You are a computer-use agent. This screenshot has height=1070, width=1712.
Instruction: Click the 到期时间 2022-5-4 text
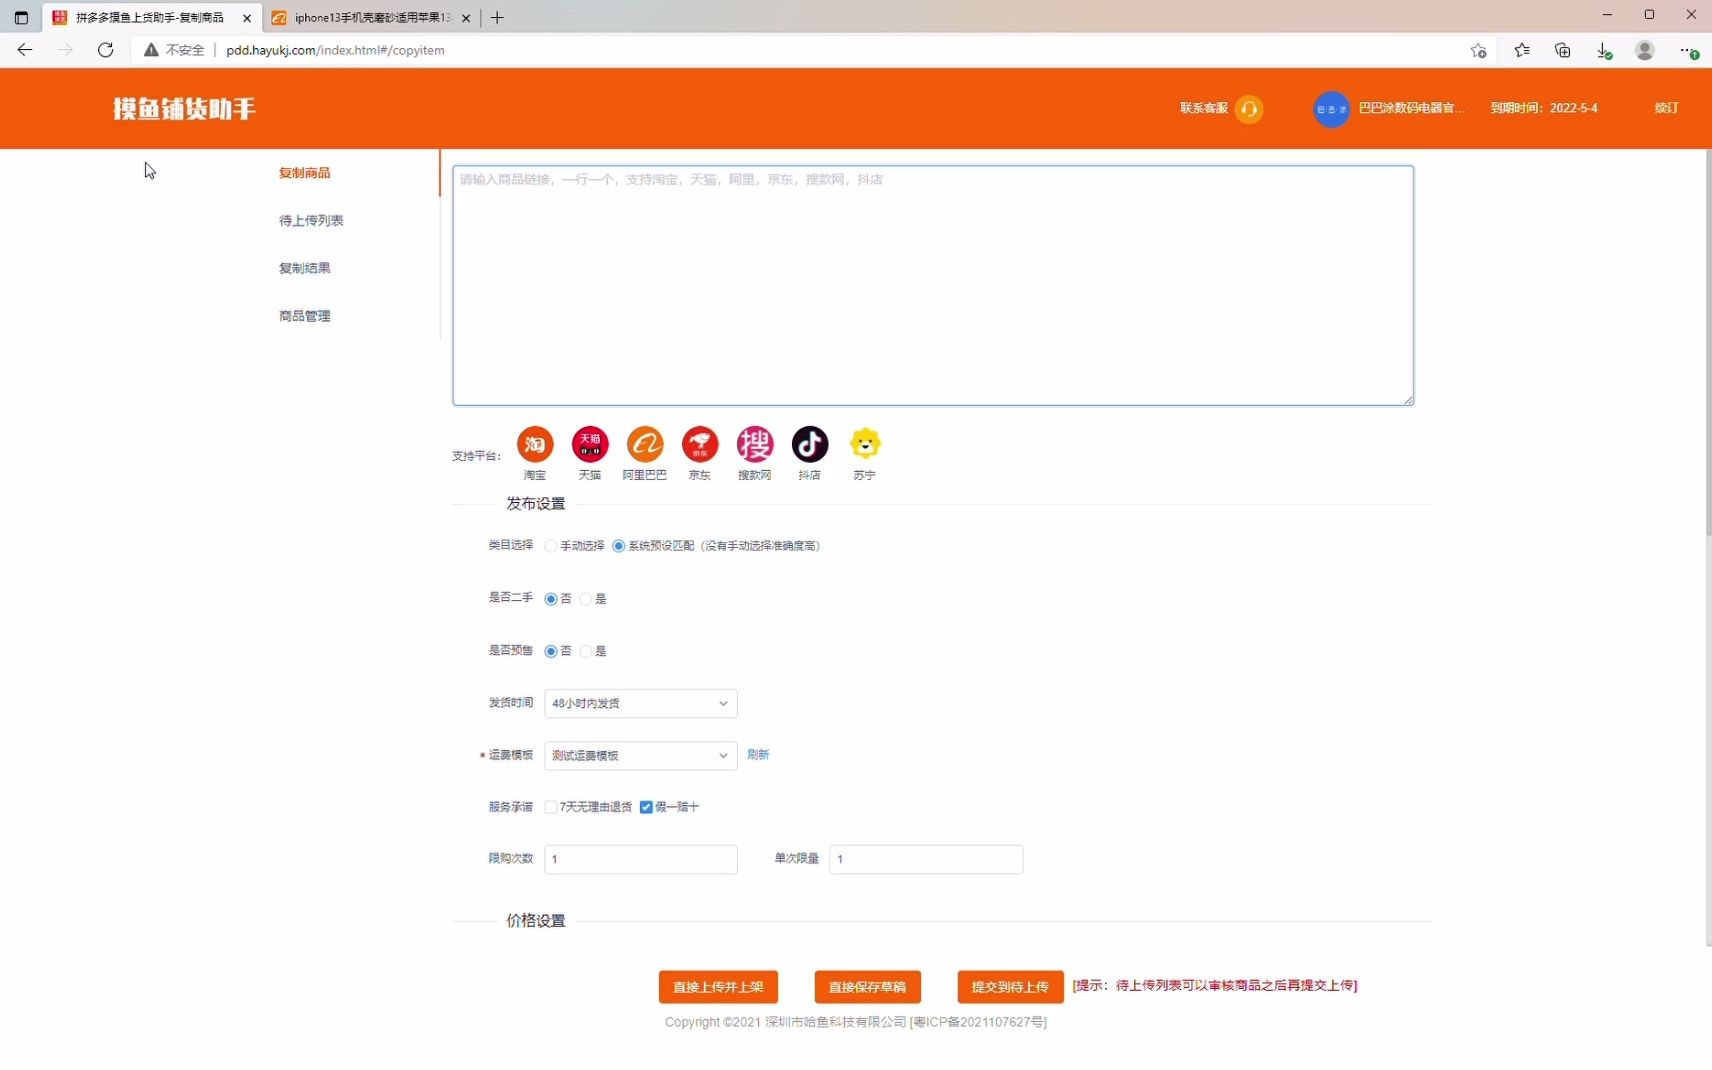point(1544,108)
